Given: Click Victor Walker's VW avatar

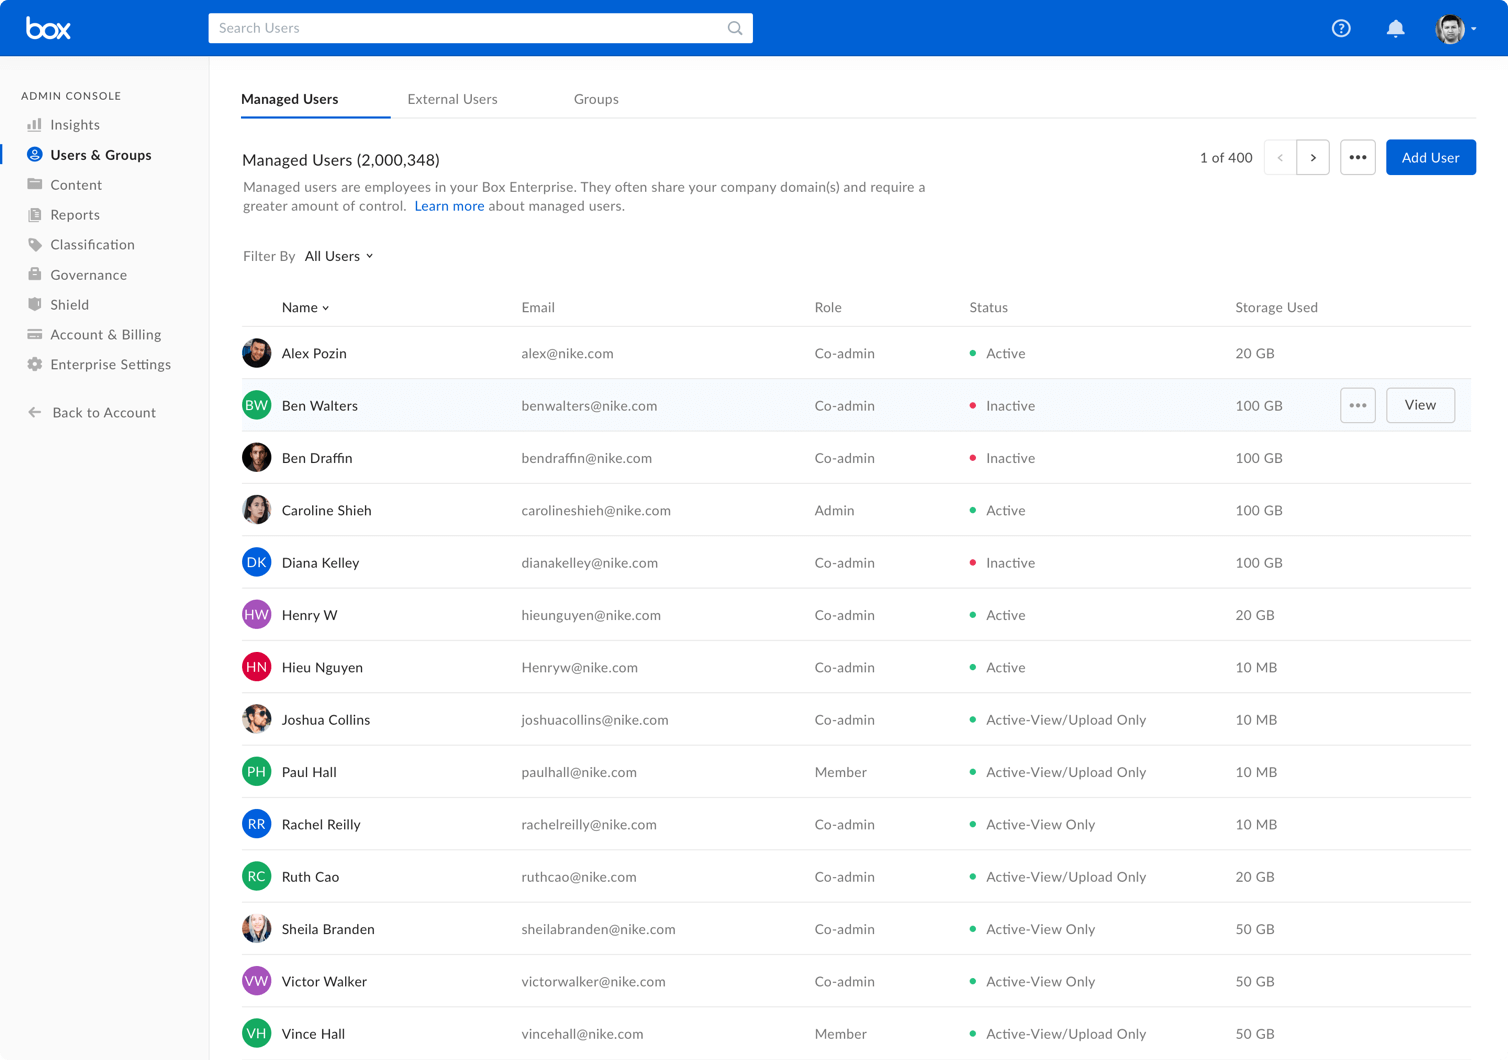Looking at the screenshot, I should pos(257,981).
